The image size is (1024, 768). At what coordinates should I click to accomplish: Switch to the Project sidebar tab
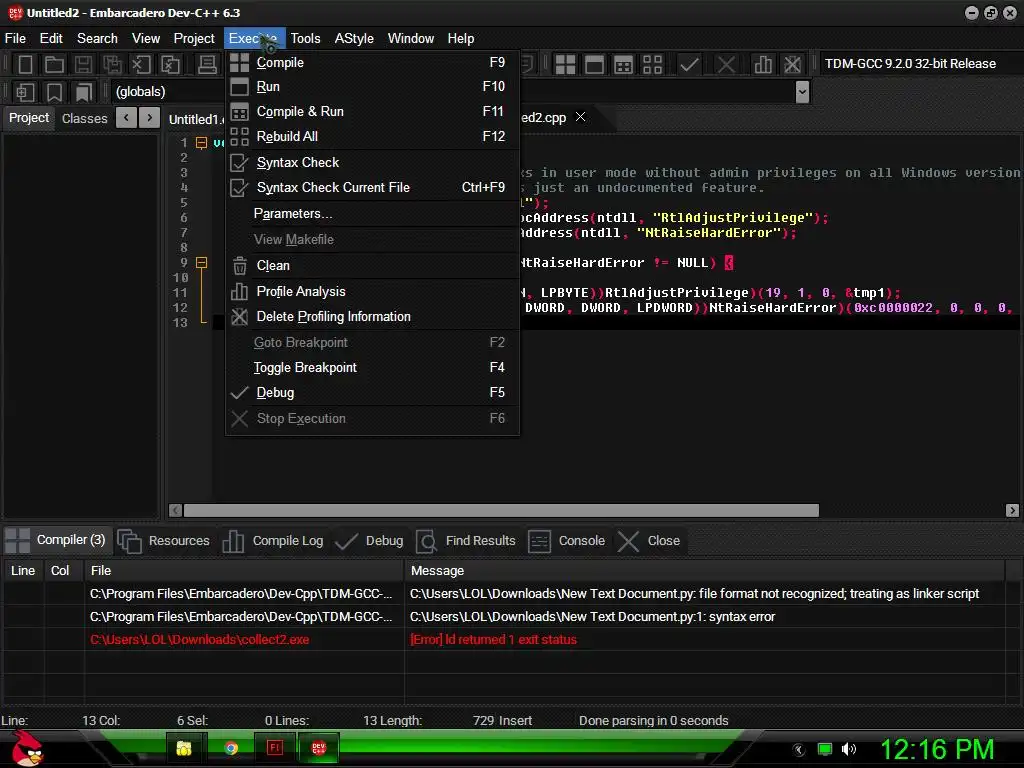pyautogui.click(x=29, y=118)
